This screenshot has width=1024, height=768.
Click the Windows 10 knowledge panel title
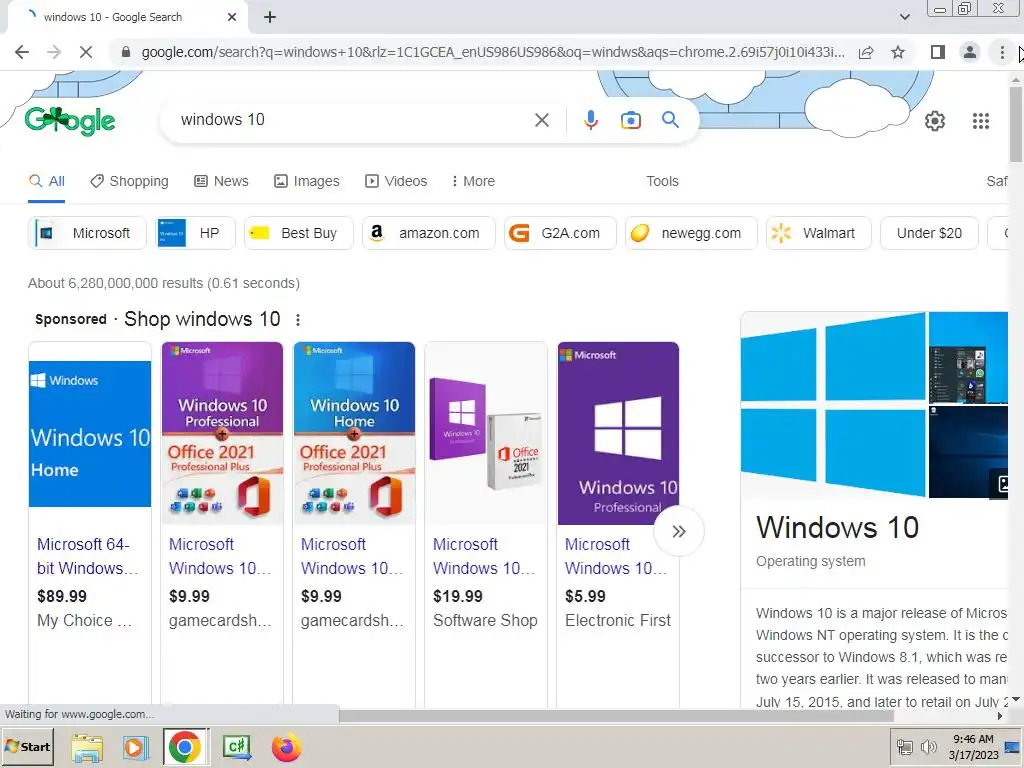click(837, 528)
